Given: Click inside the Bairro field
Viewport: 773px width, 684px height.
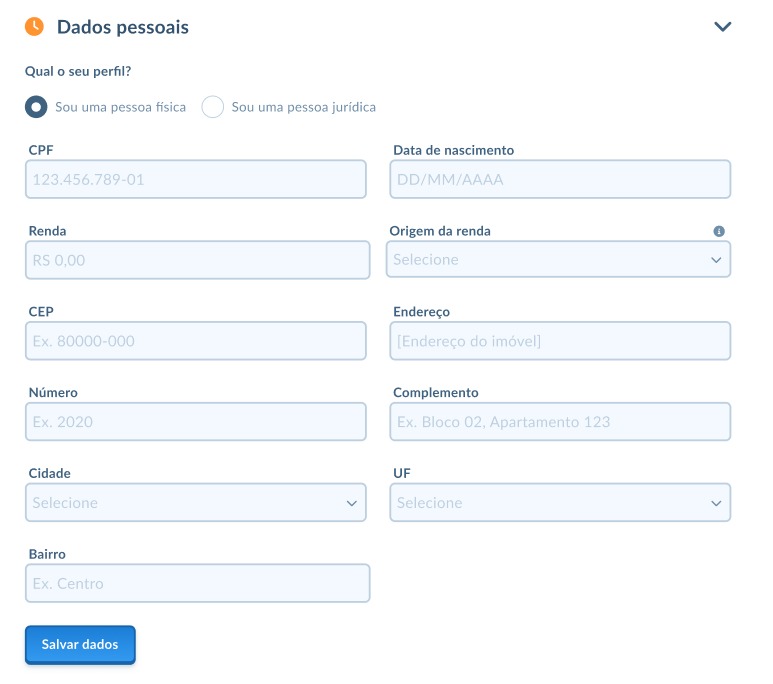Looking at the screenshot, I should tap(197, 584).
